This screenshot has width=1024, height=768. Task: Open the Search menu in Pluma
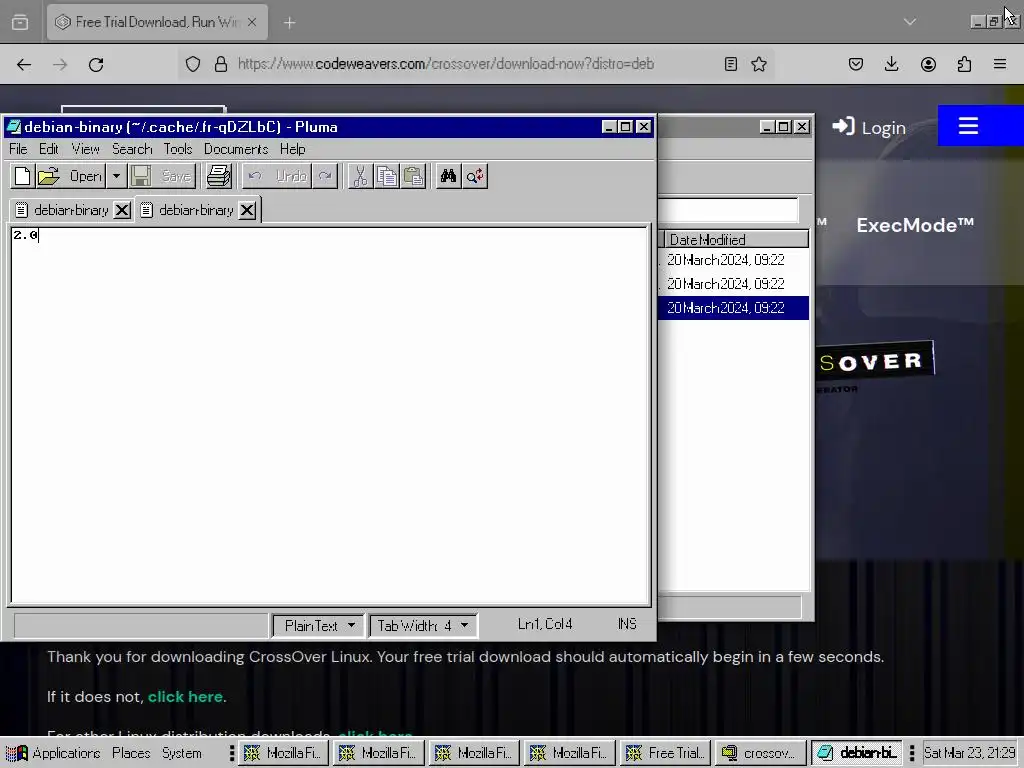[x=132, y=149]
